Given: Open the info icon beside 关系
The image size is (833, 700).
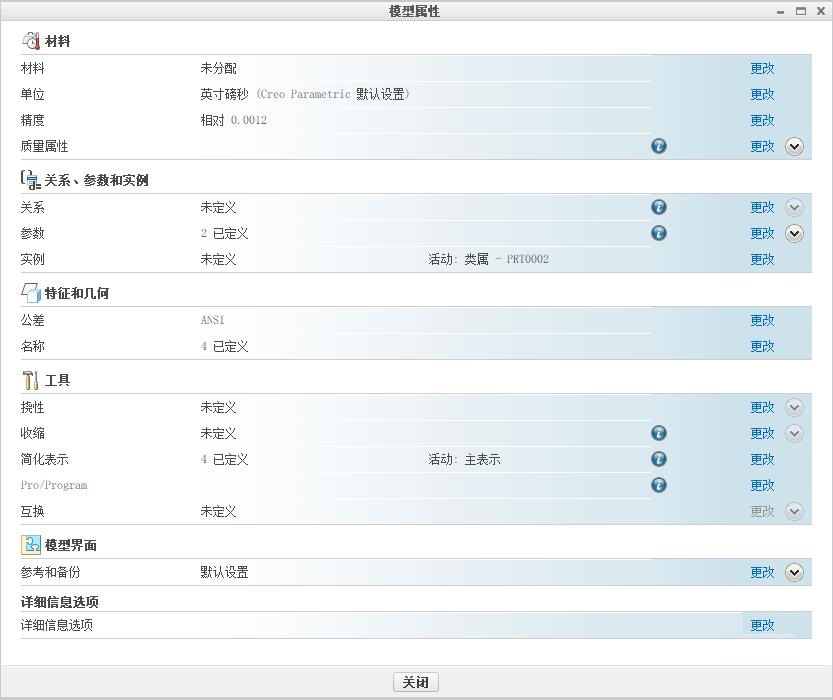Looking at the screenshot, I should [658, 207].
